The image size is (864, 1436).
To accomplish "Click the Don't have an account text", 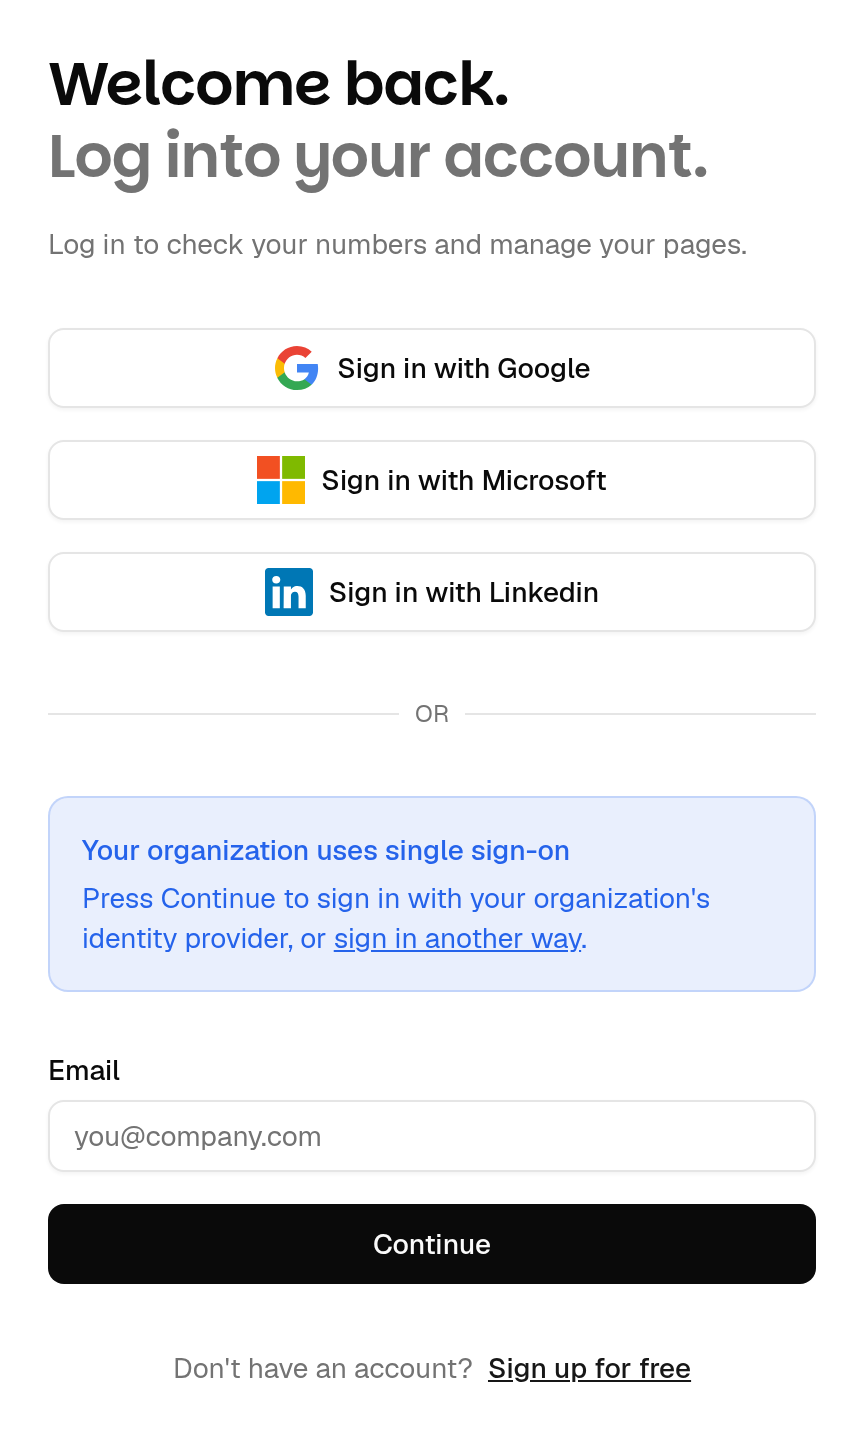I will [x=323, y=1368].
